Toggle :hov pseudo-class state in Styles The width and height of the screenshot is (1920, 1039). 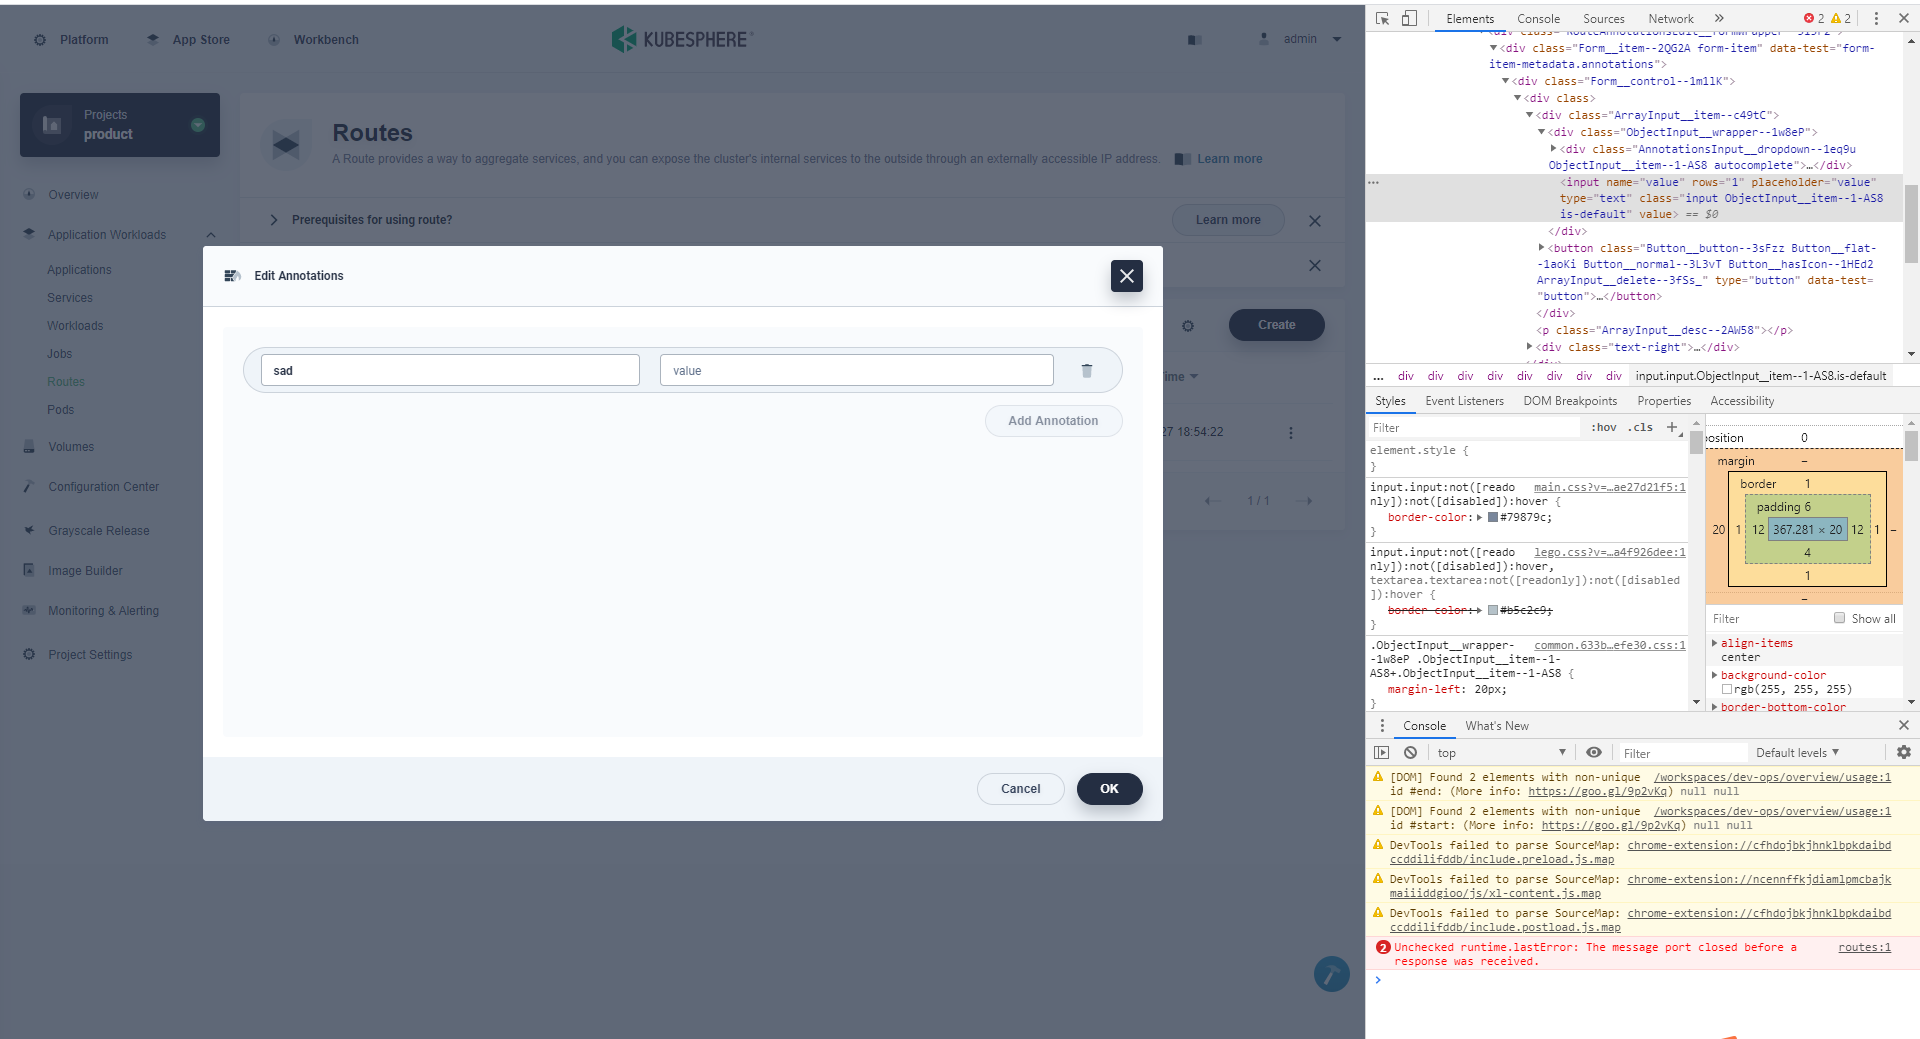1603,427
